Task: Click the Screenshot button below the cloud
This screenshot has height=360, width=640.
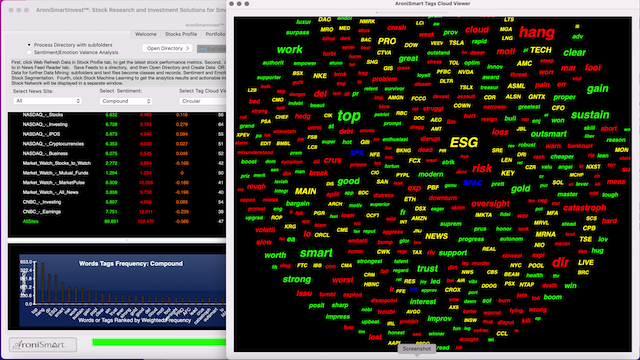Action: [417, 349]
